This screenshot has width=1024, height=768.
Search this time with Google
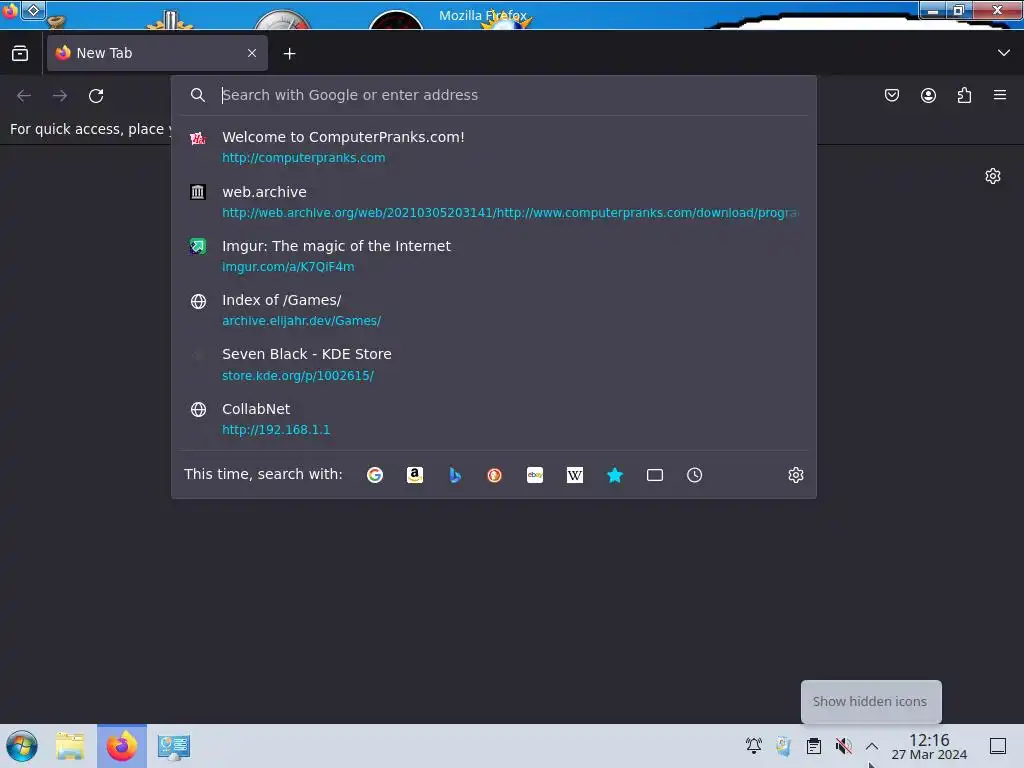click(375, 475)
